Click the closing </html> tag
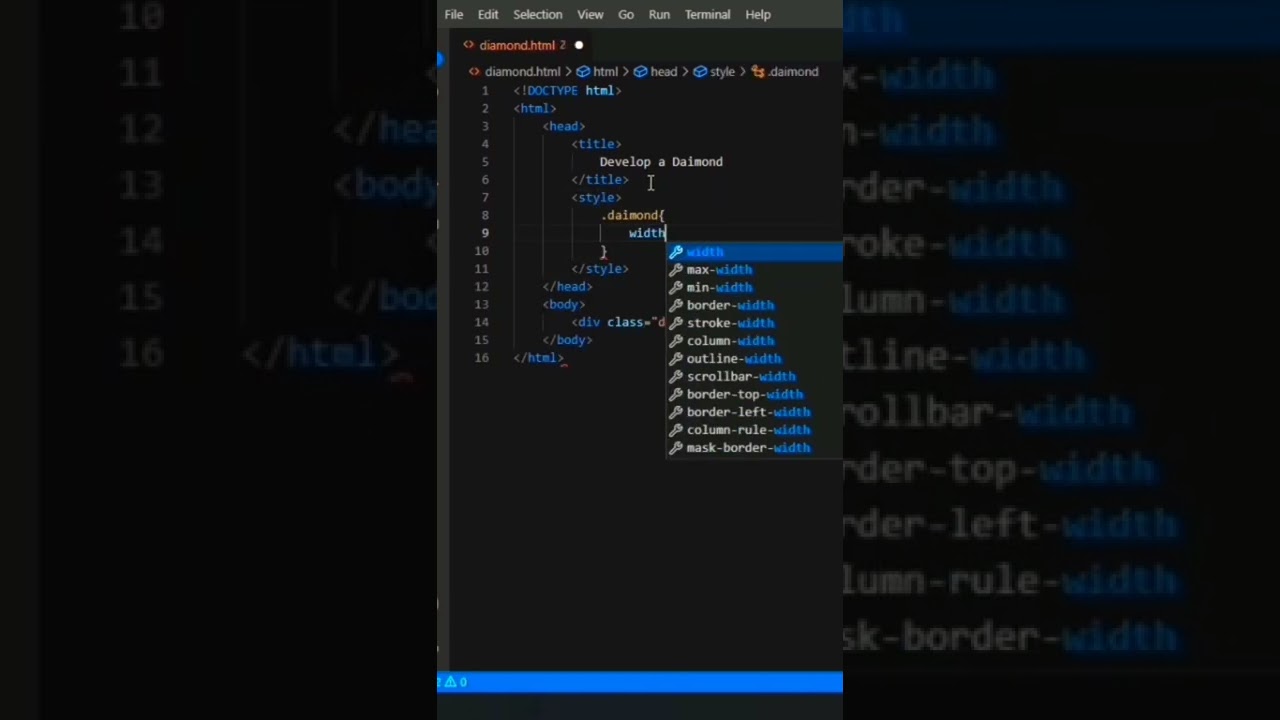This screenshot has width=1280, height=720. click(x=539, y=358)
